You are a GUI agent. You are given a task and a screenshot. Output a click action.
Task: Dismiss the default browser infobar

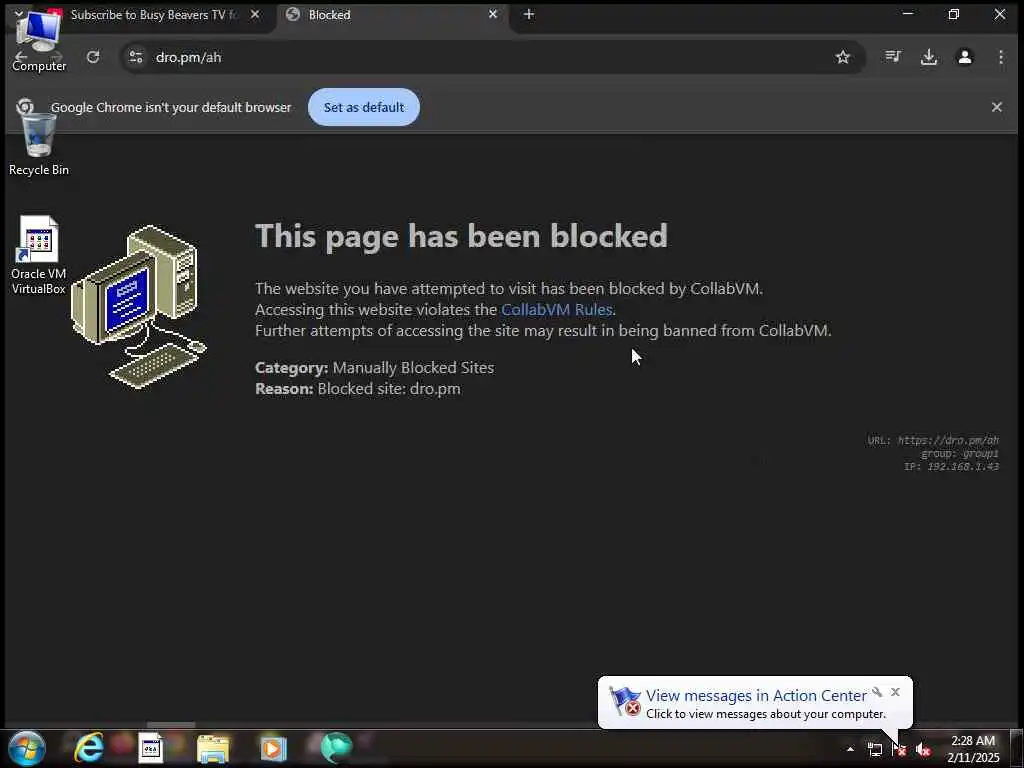997,107
